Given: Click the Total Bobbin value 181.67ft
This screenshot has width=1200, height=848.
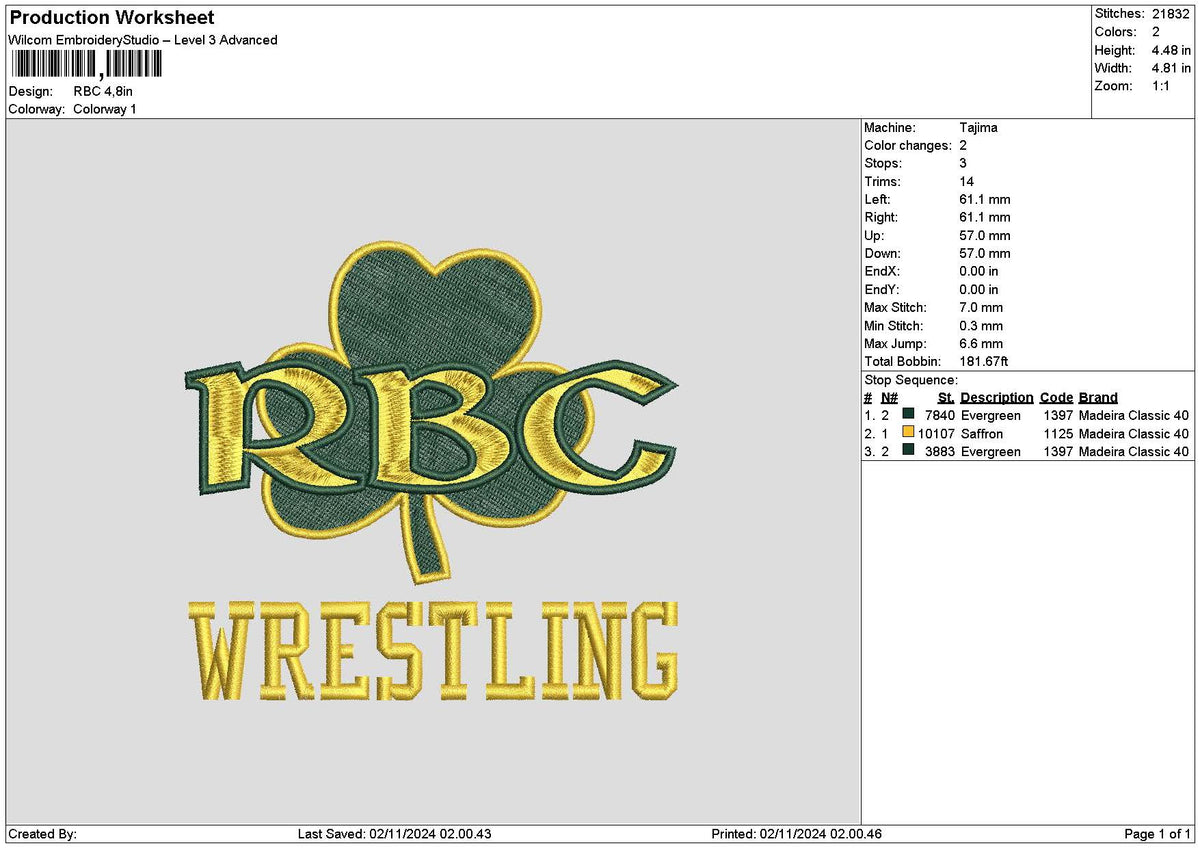Looking at the screenshot, I should [988, 361].
